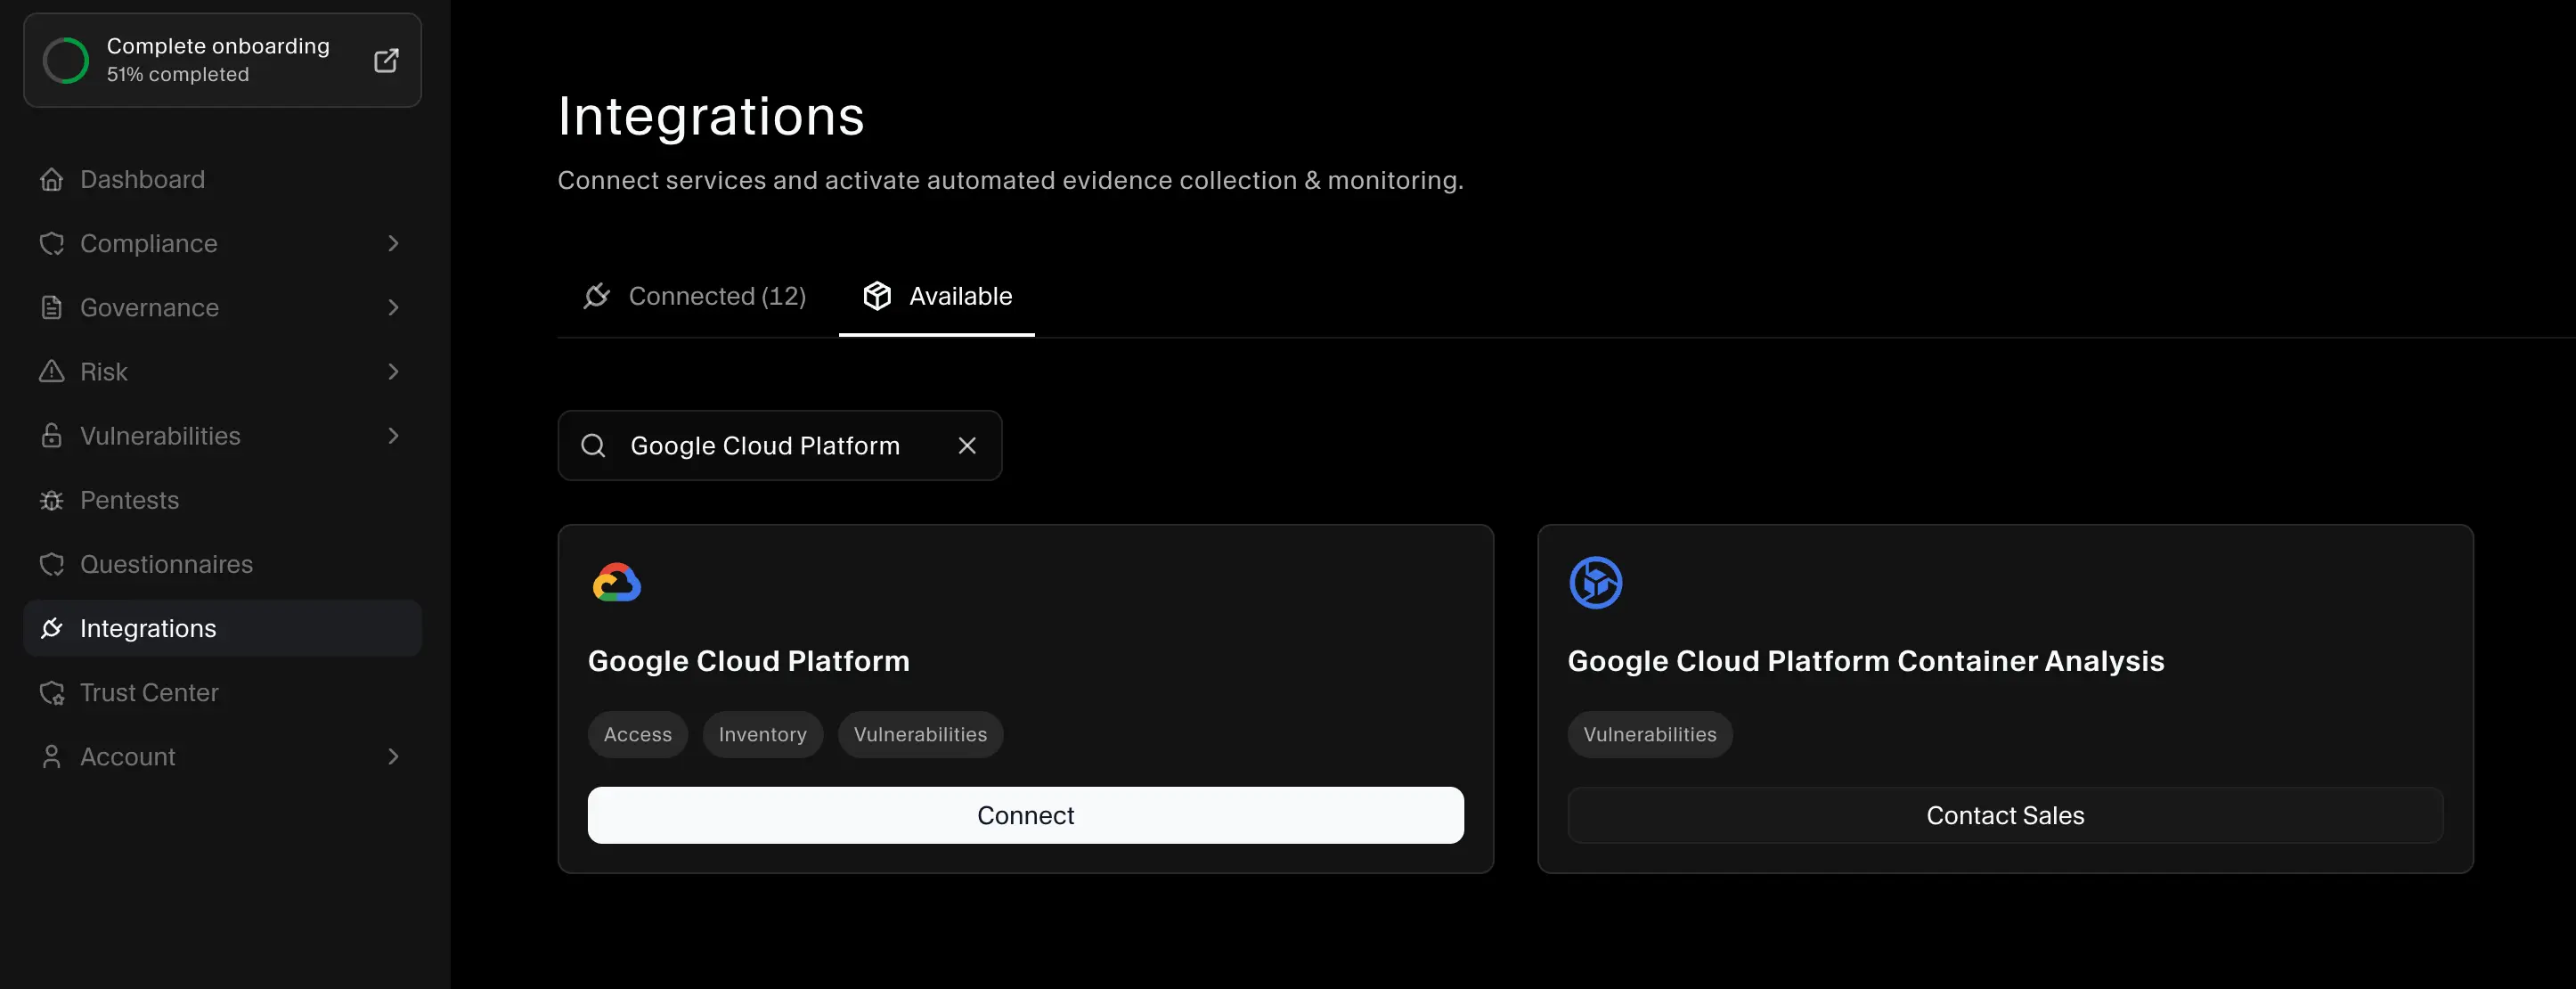2576x989 pixels.
Task: Click the cube icon on Available tab
Action: (877, 296)
